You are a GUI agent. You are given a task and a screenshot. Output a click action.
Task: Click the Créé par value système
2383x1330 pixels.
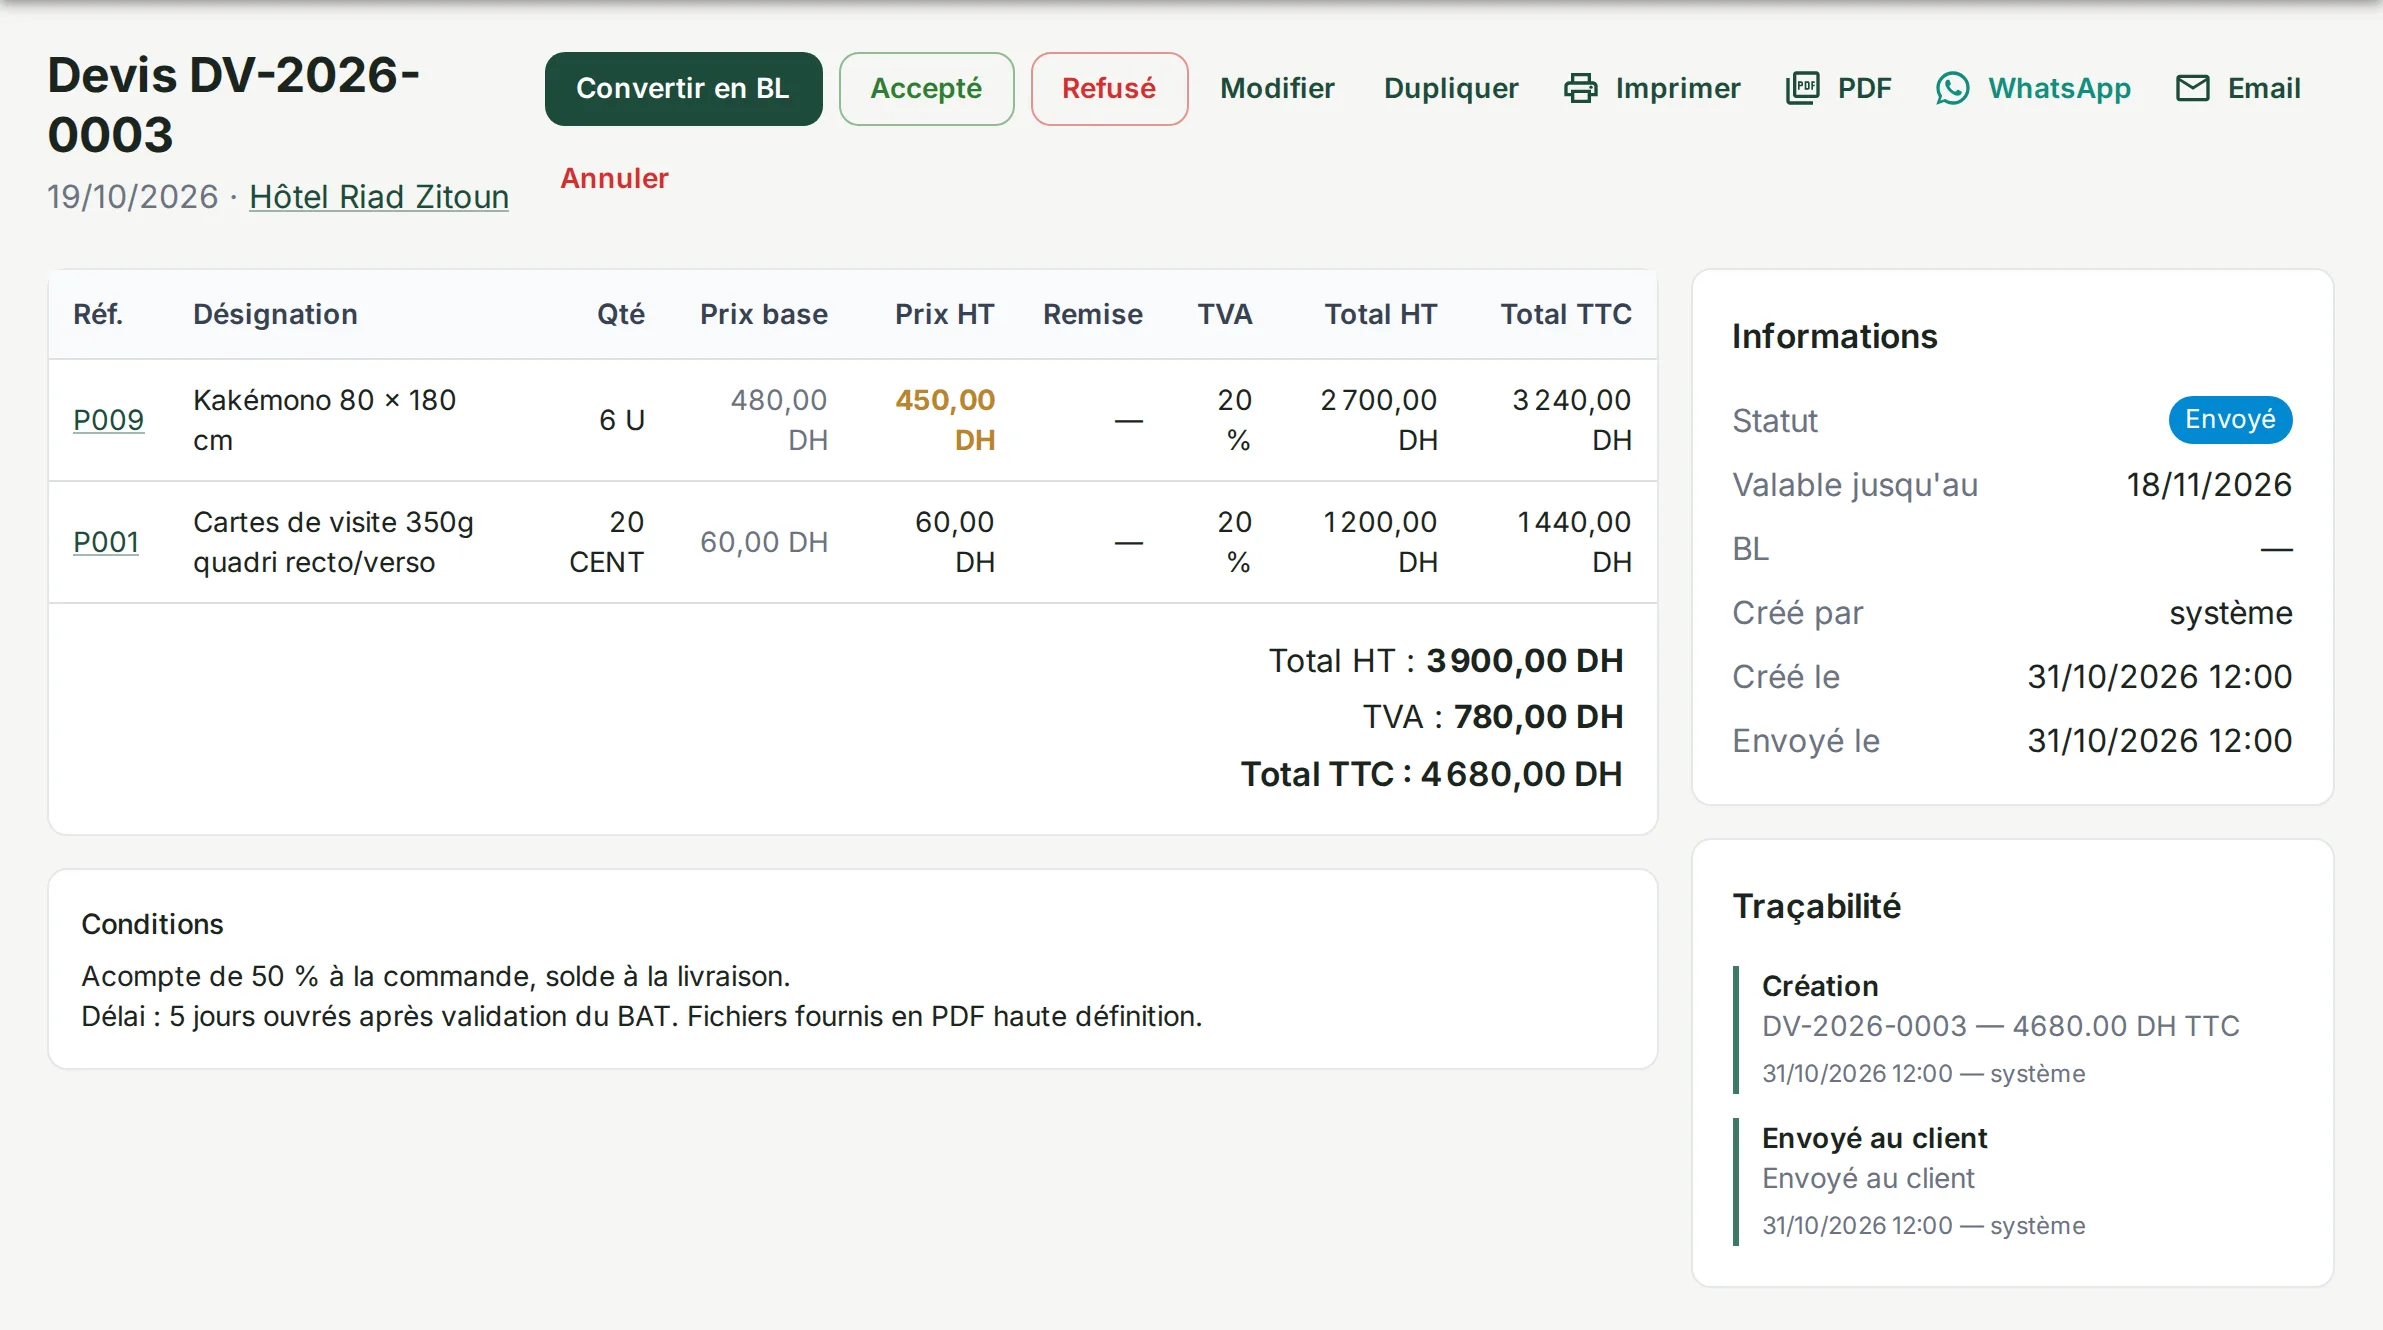pos(2230,613)
